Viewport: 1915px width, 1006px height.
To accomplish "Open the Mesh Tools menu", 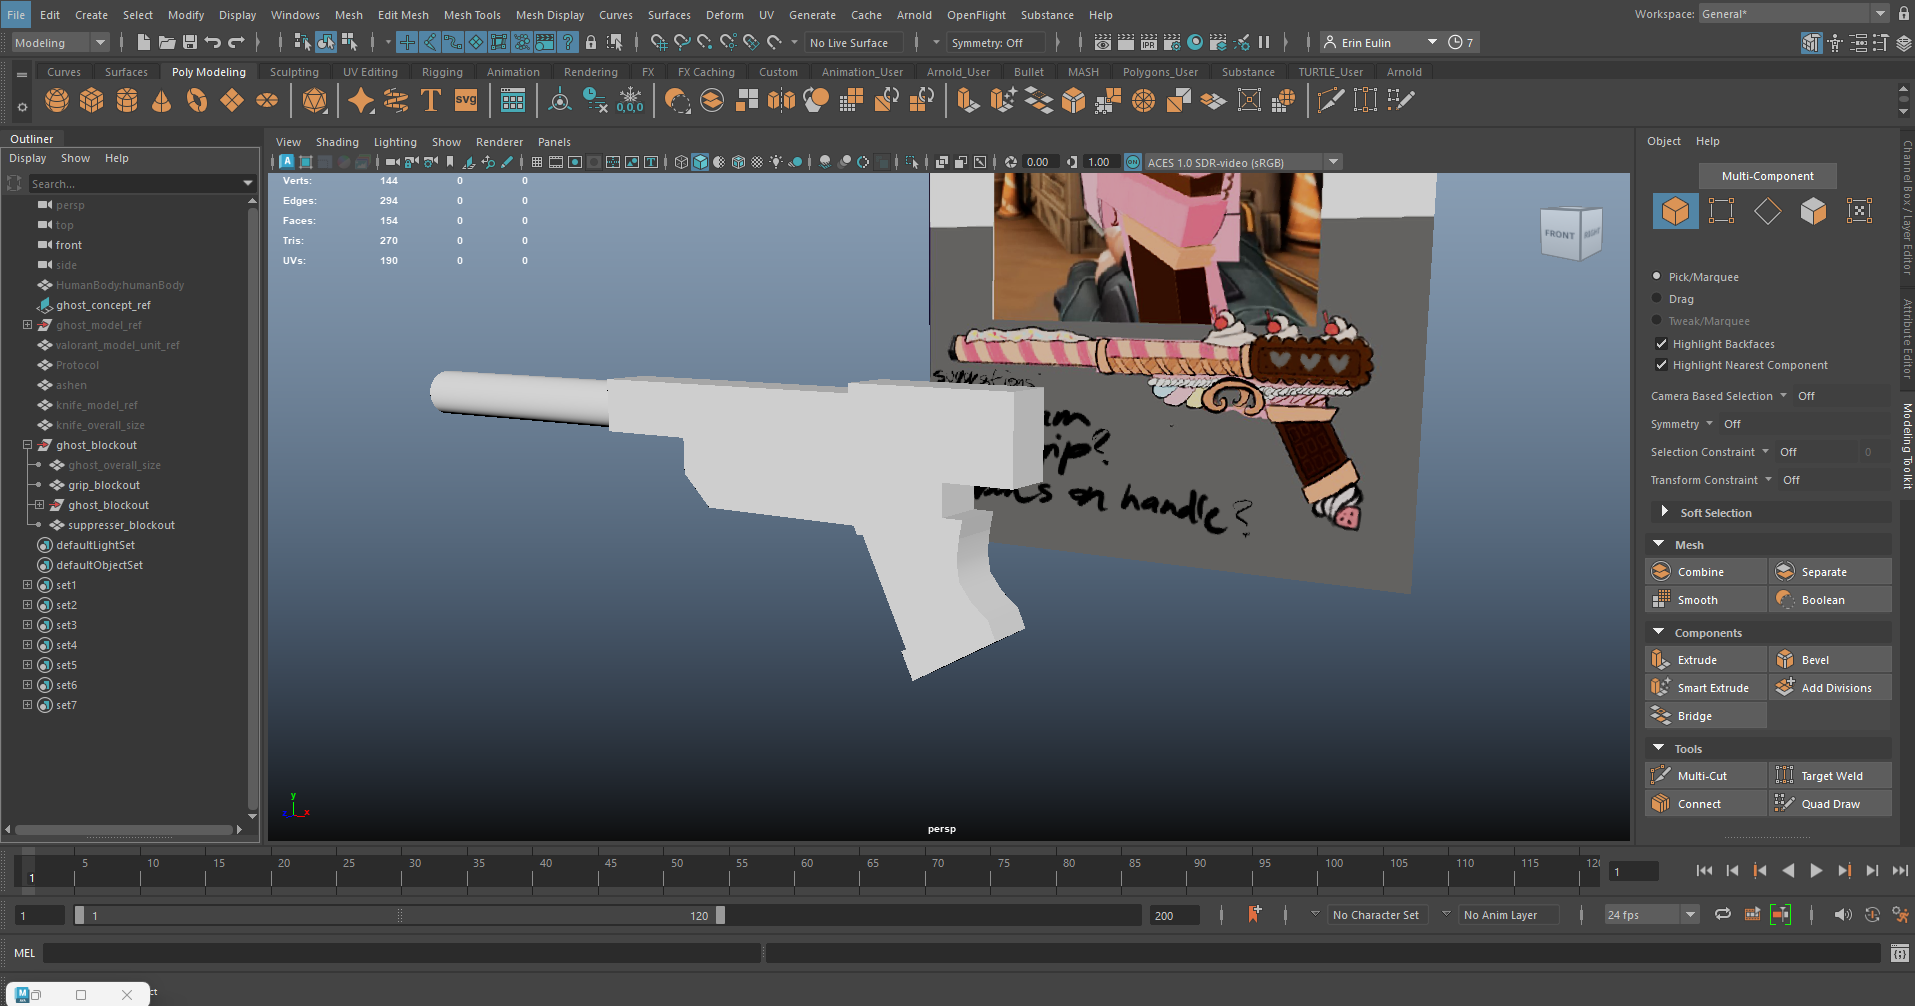I will click(471, 15).
